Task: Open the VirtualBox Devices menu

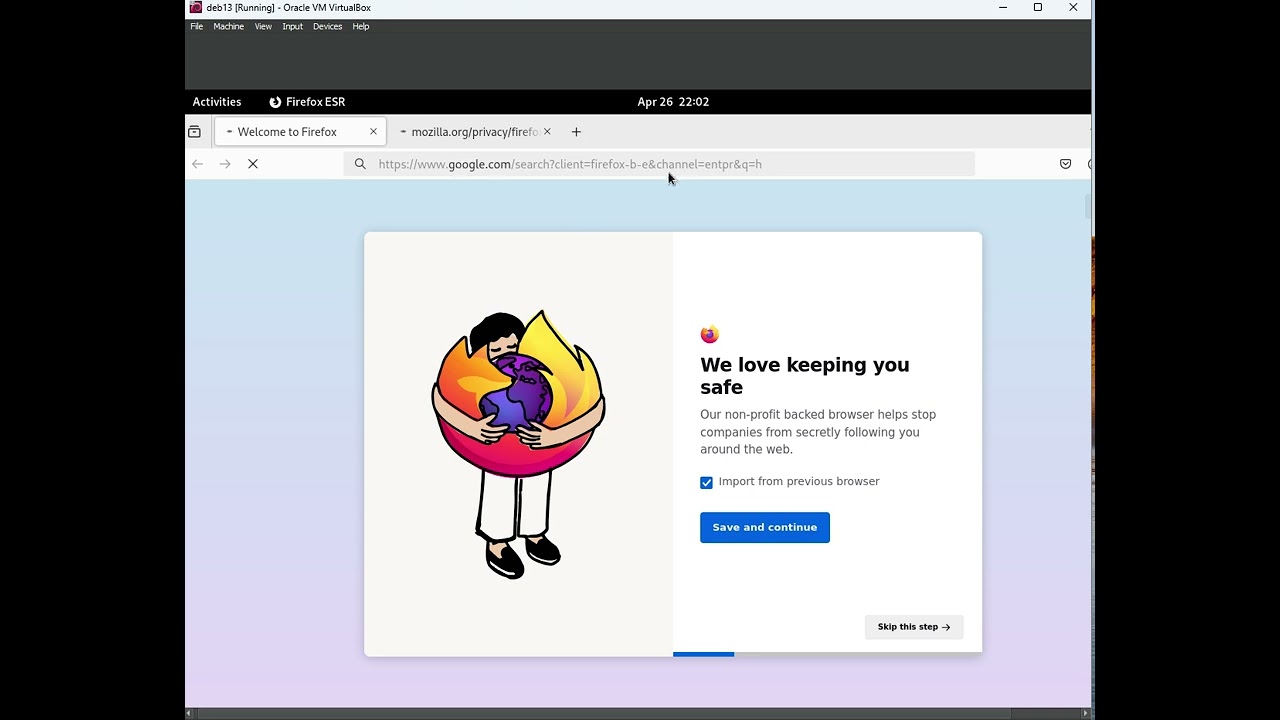Action: coord(327,27)
